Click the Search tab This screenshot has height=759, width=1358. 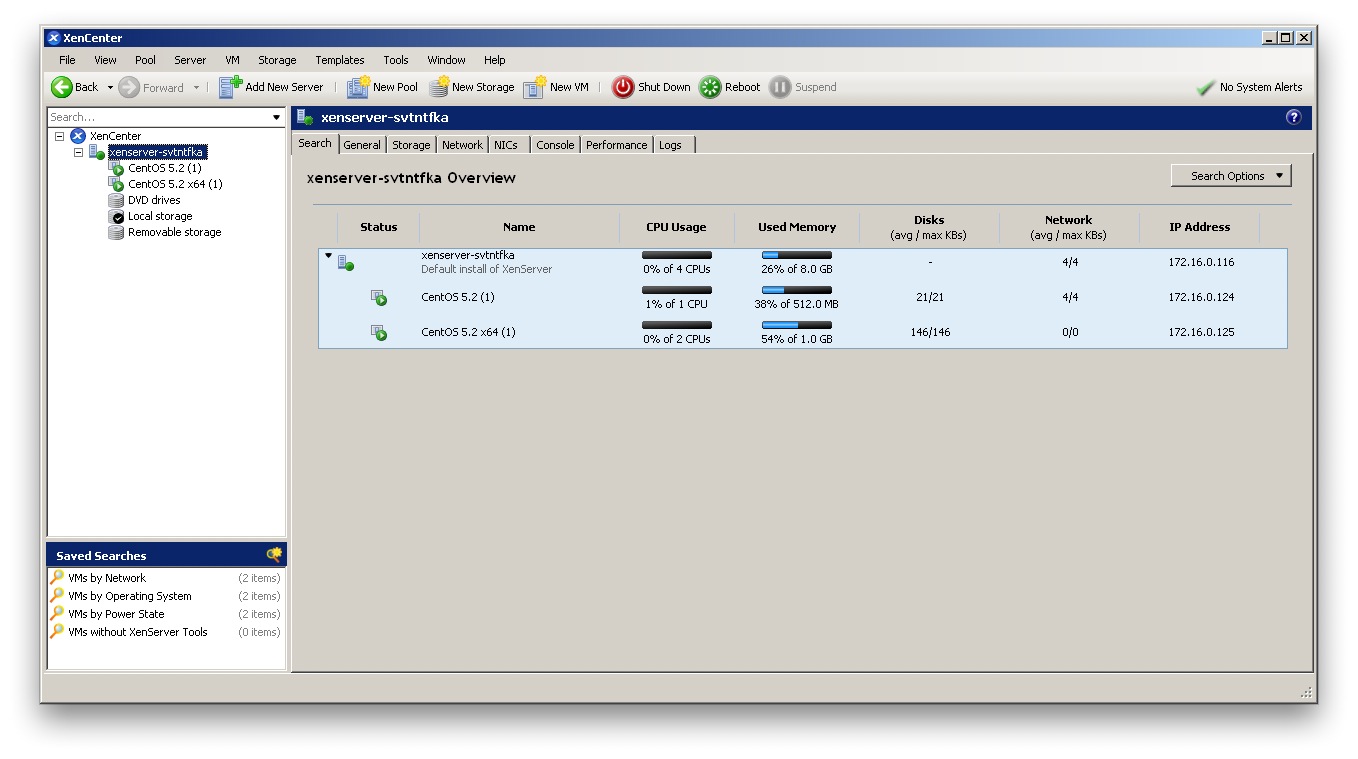pos(315,143)
